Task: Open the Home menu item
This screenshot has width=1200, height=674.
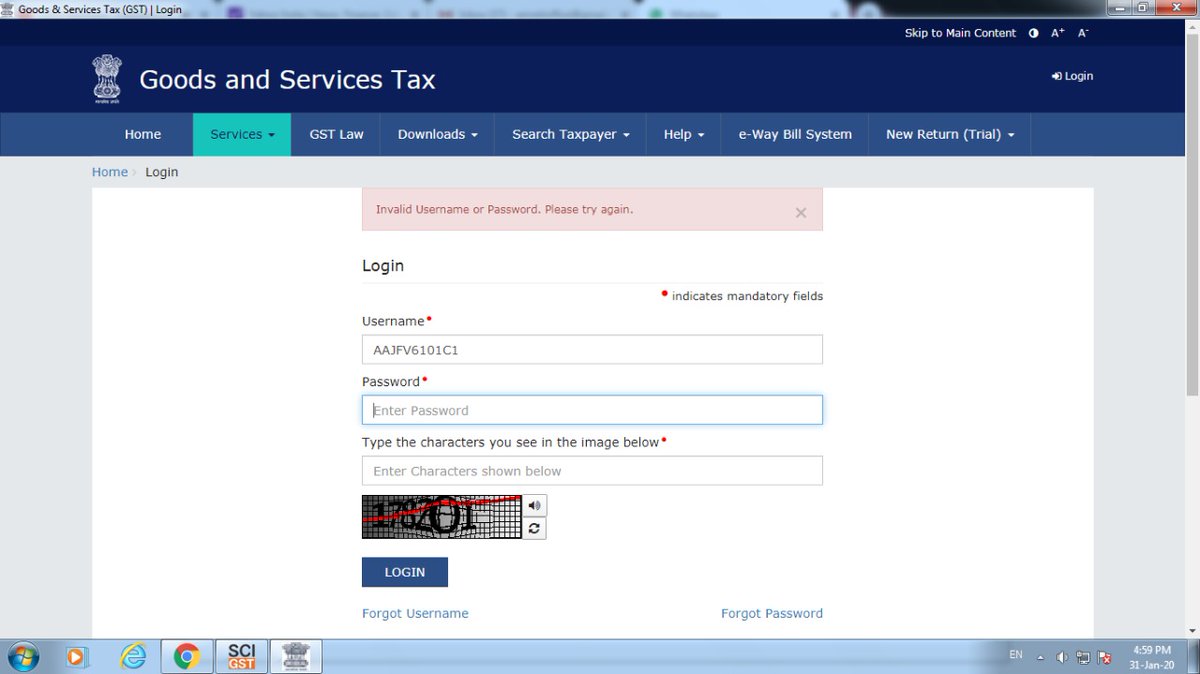Action: coord(143,134)
